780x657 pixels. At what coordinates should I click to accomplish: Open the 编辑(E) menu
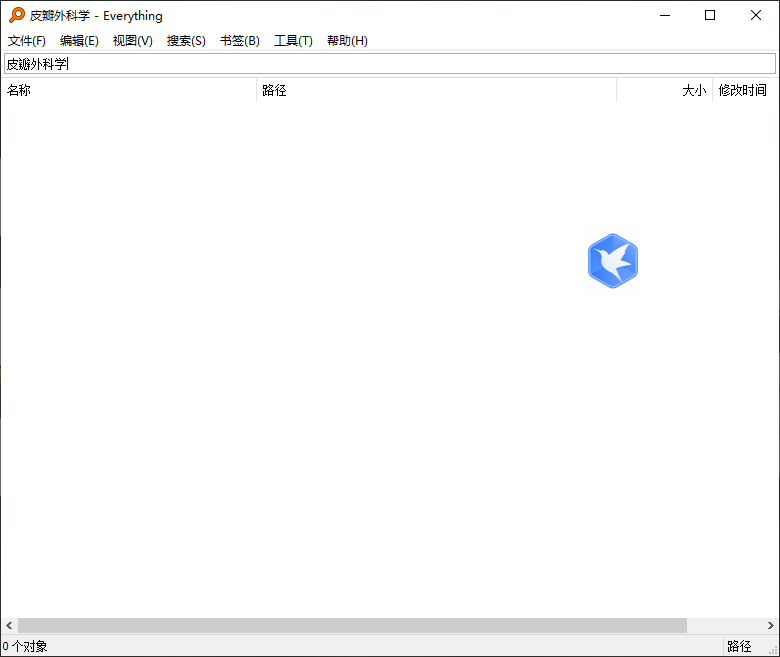[79, 41]
